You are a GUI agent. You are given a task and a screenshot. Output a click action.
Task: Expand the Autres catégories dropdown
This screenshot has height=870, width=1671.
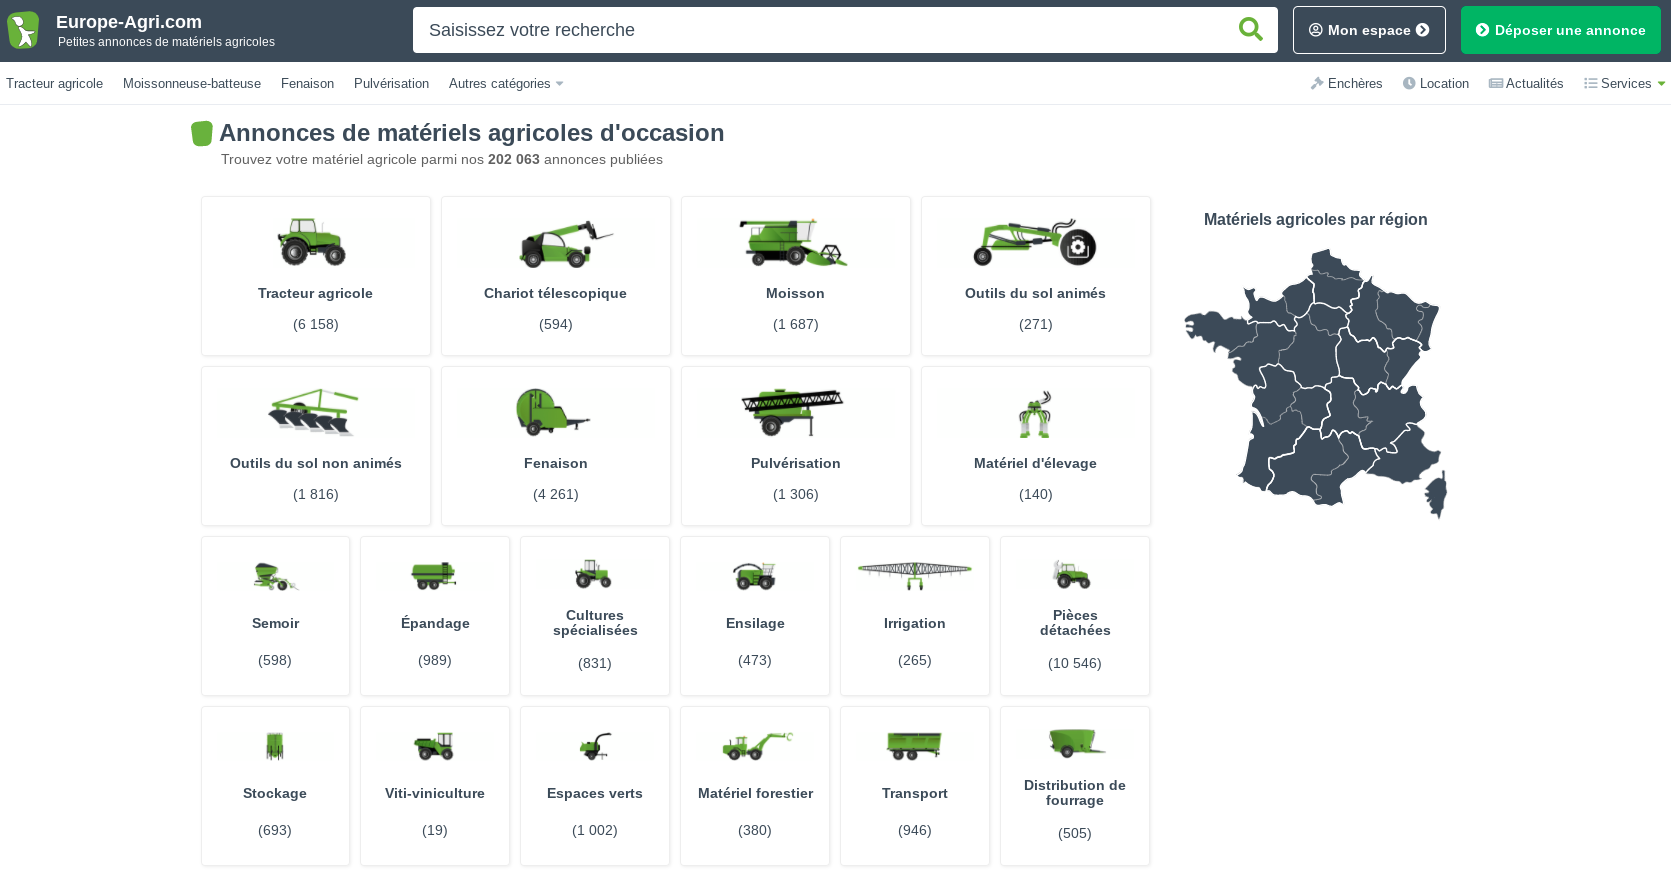pyautogui.click(x=506, y=84)
